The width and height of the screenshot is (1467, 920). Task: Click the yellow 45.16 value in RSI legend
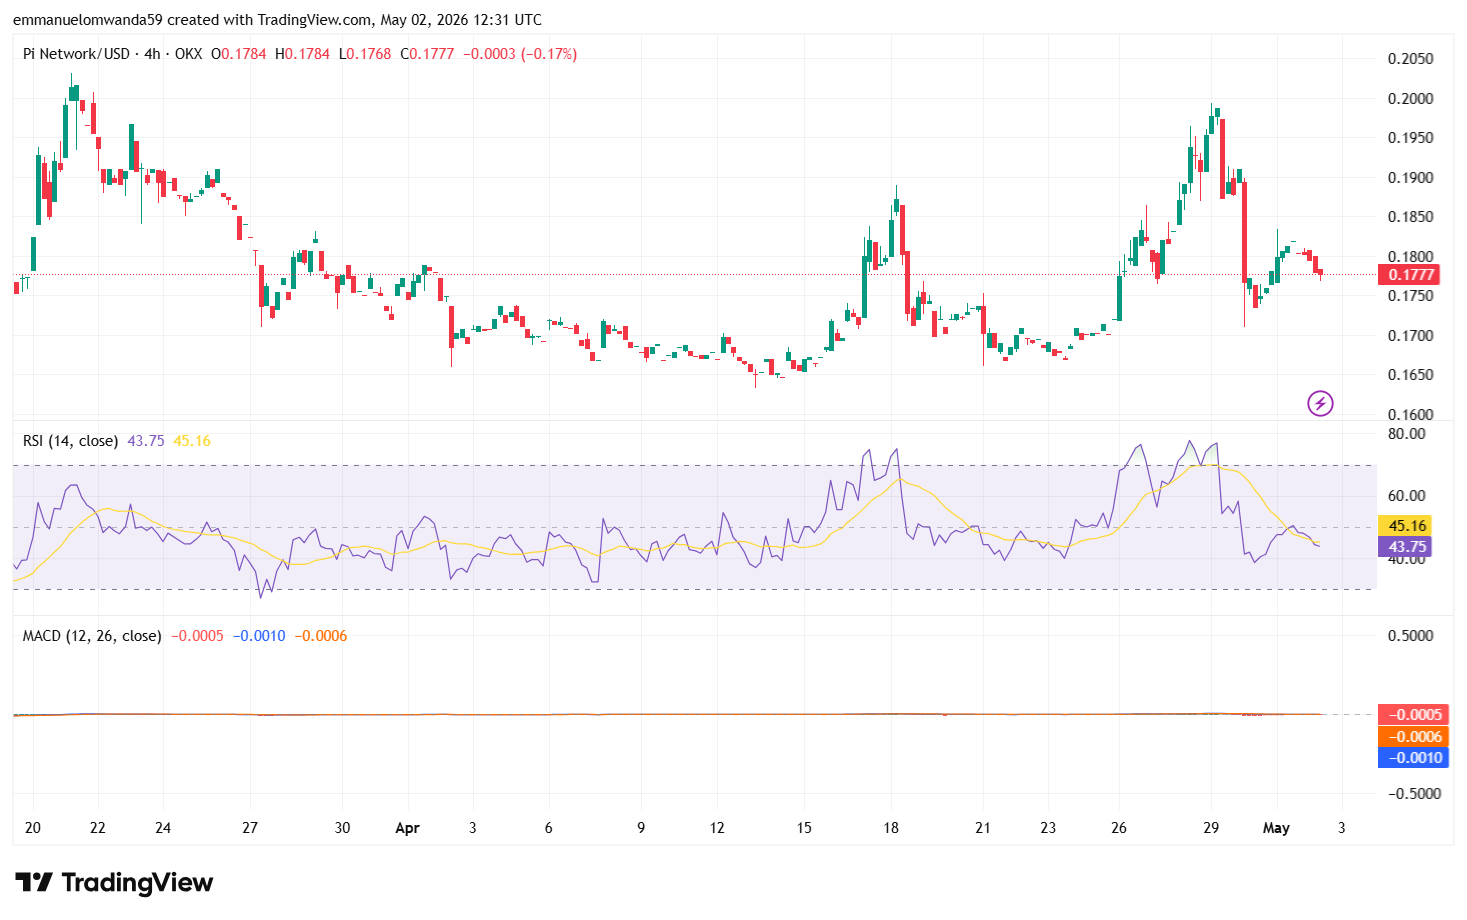[x=192, y=441]
